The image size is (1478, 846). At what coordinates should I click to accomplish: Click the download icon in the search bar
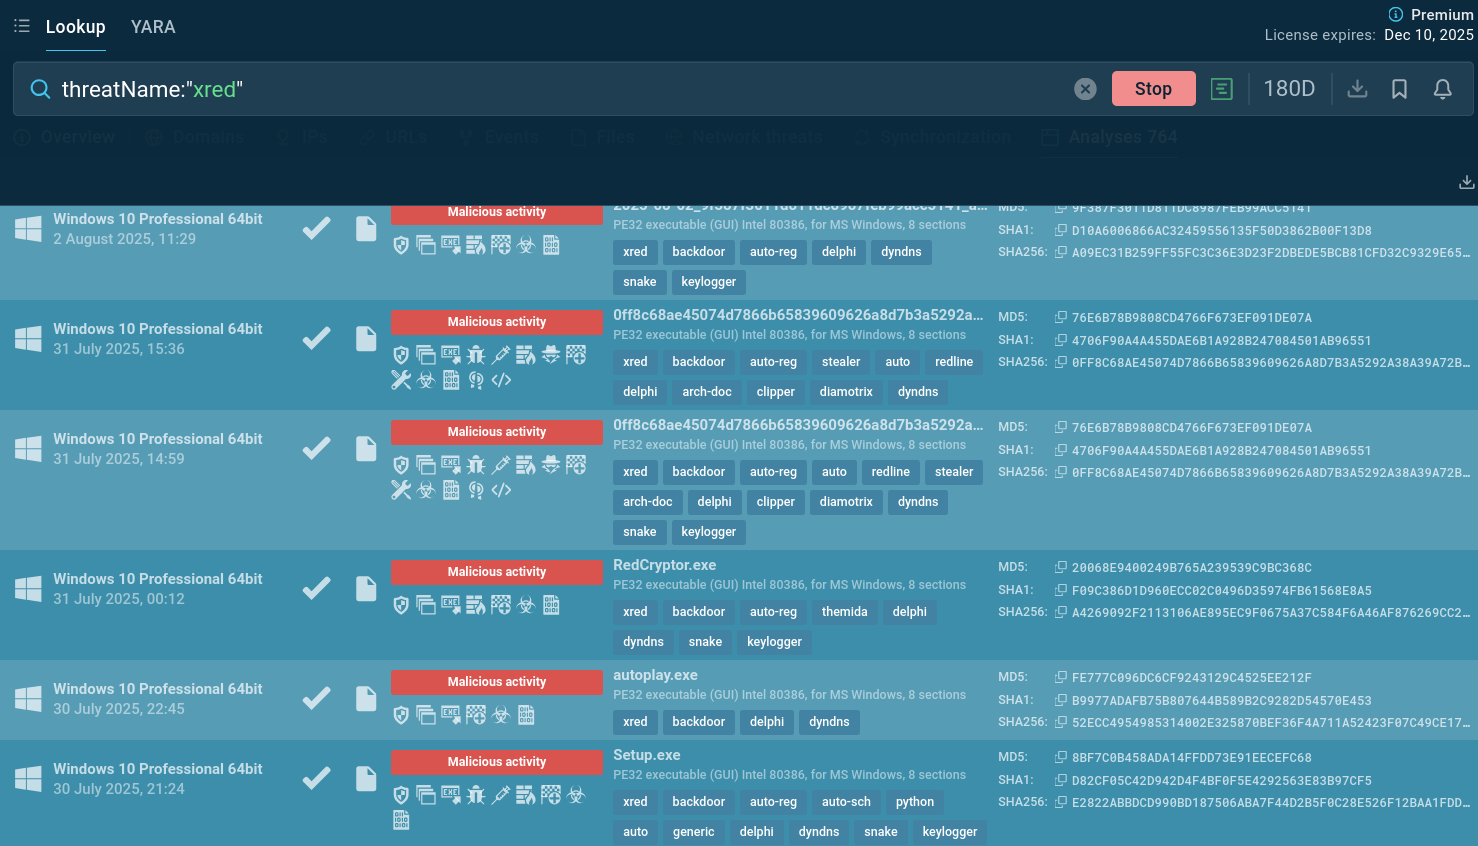(1357, 89)
